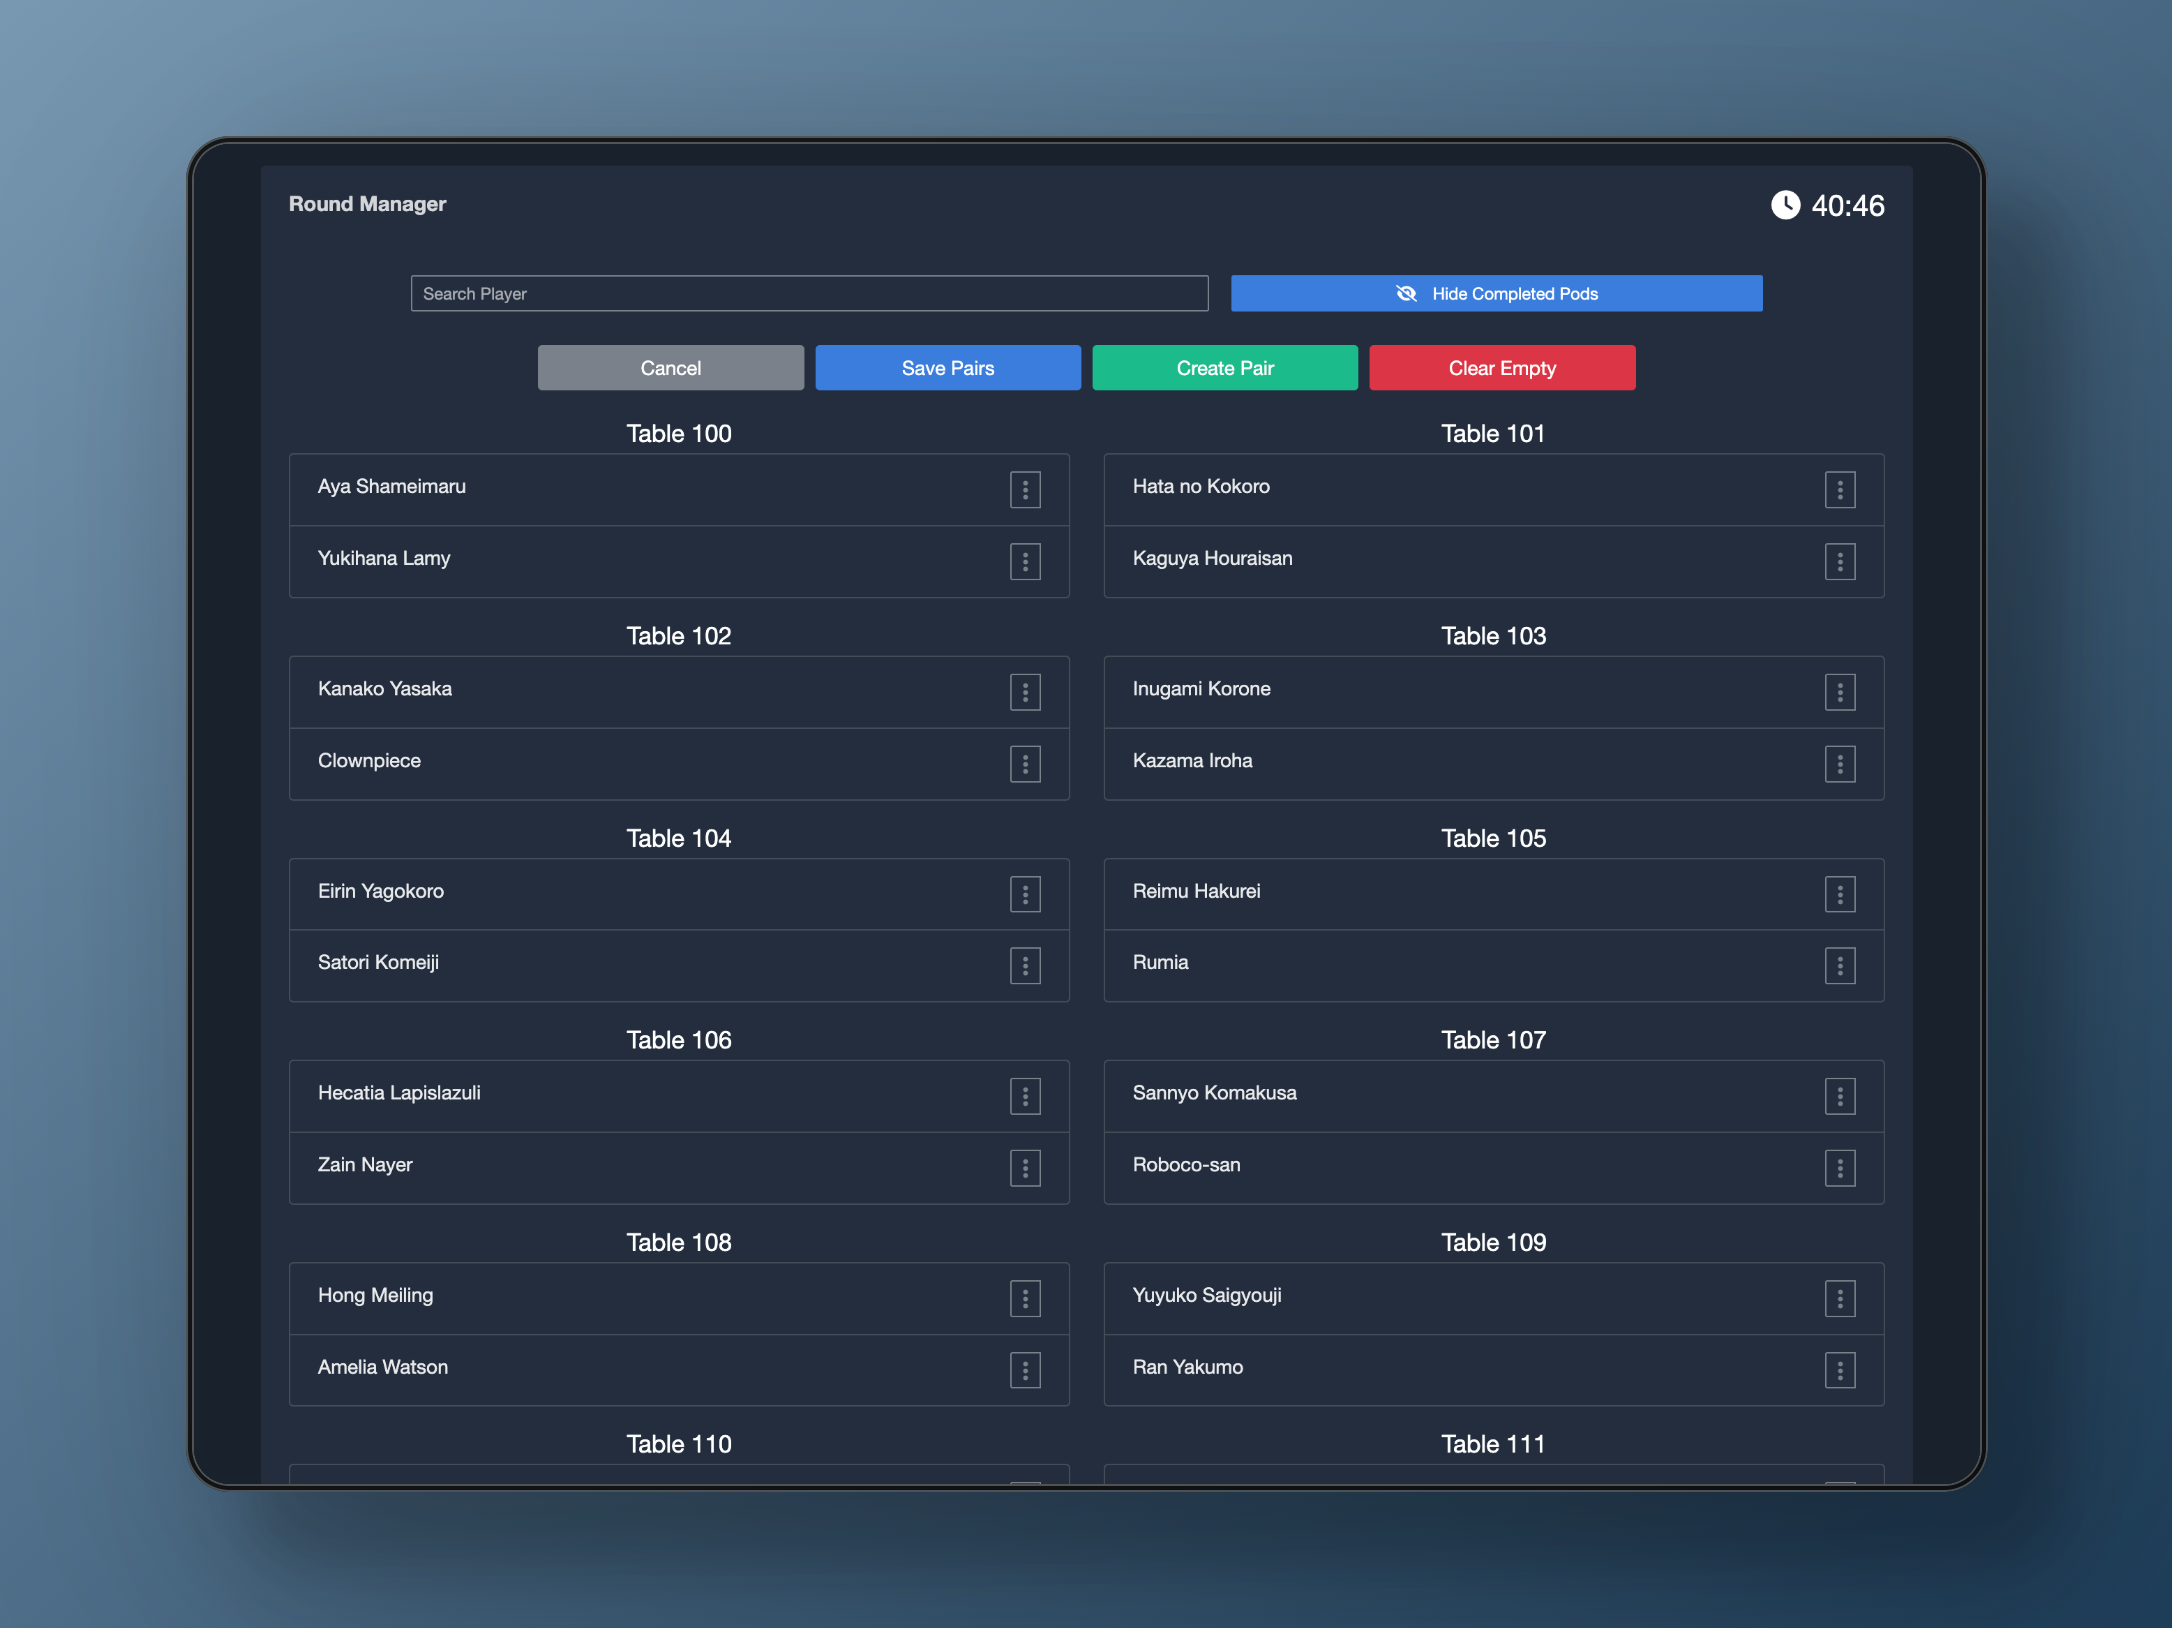Viewport: 2172px width, 1628px height.
Task: Click kebab icon next to Zain Nayer
Action: [x=1025, y=1168]
